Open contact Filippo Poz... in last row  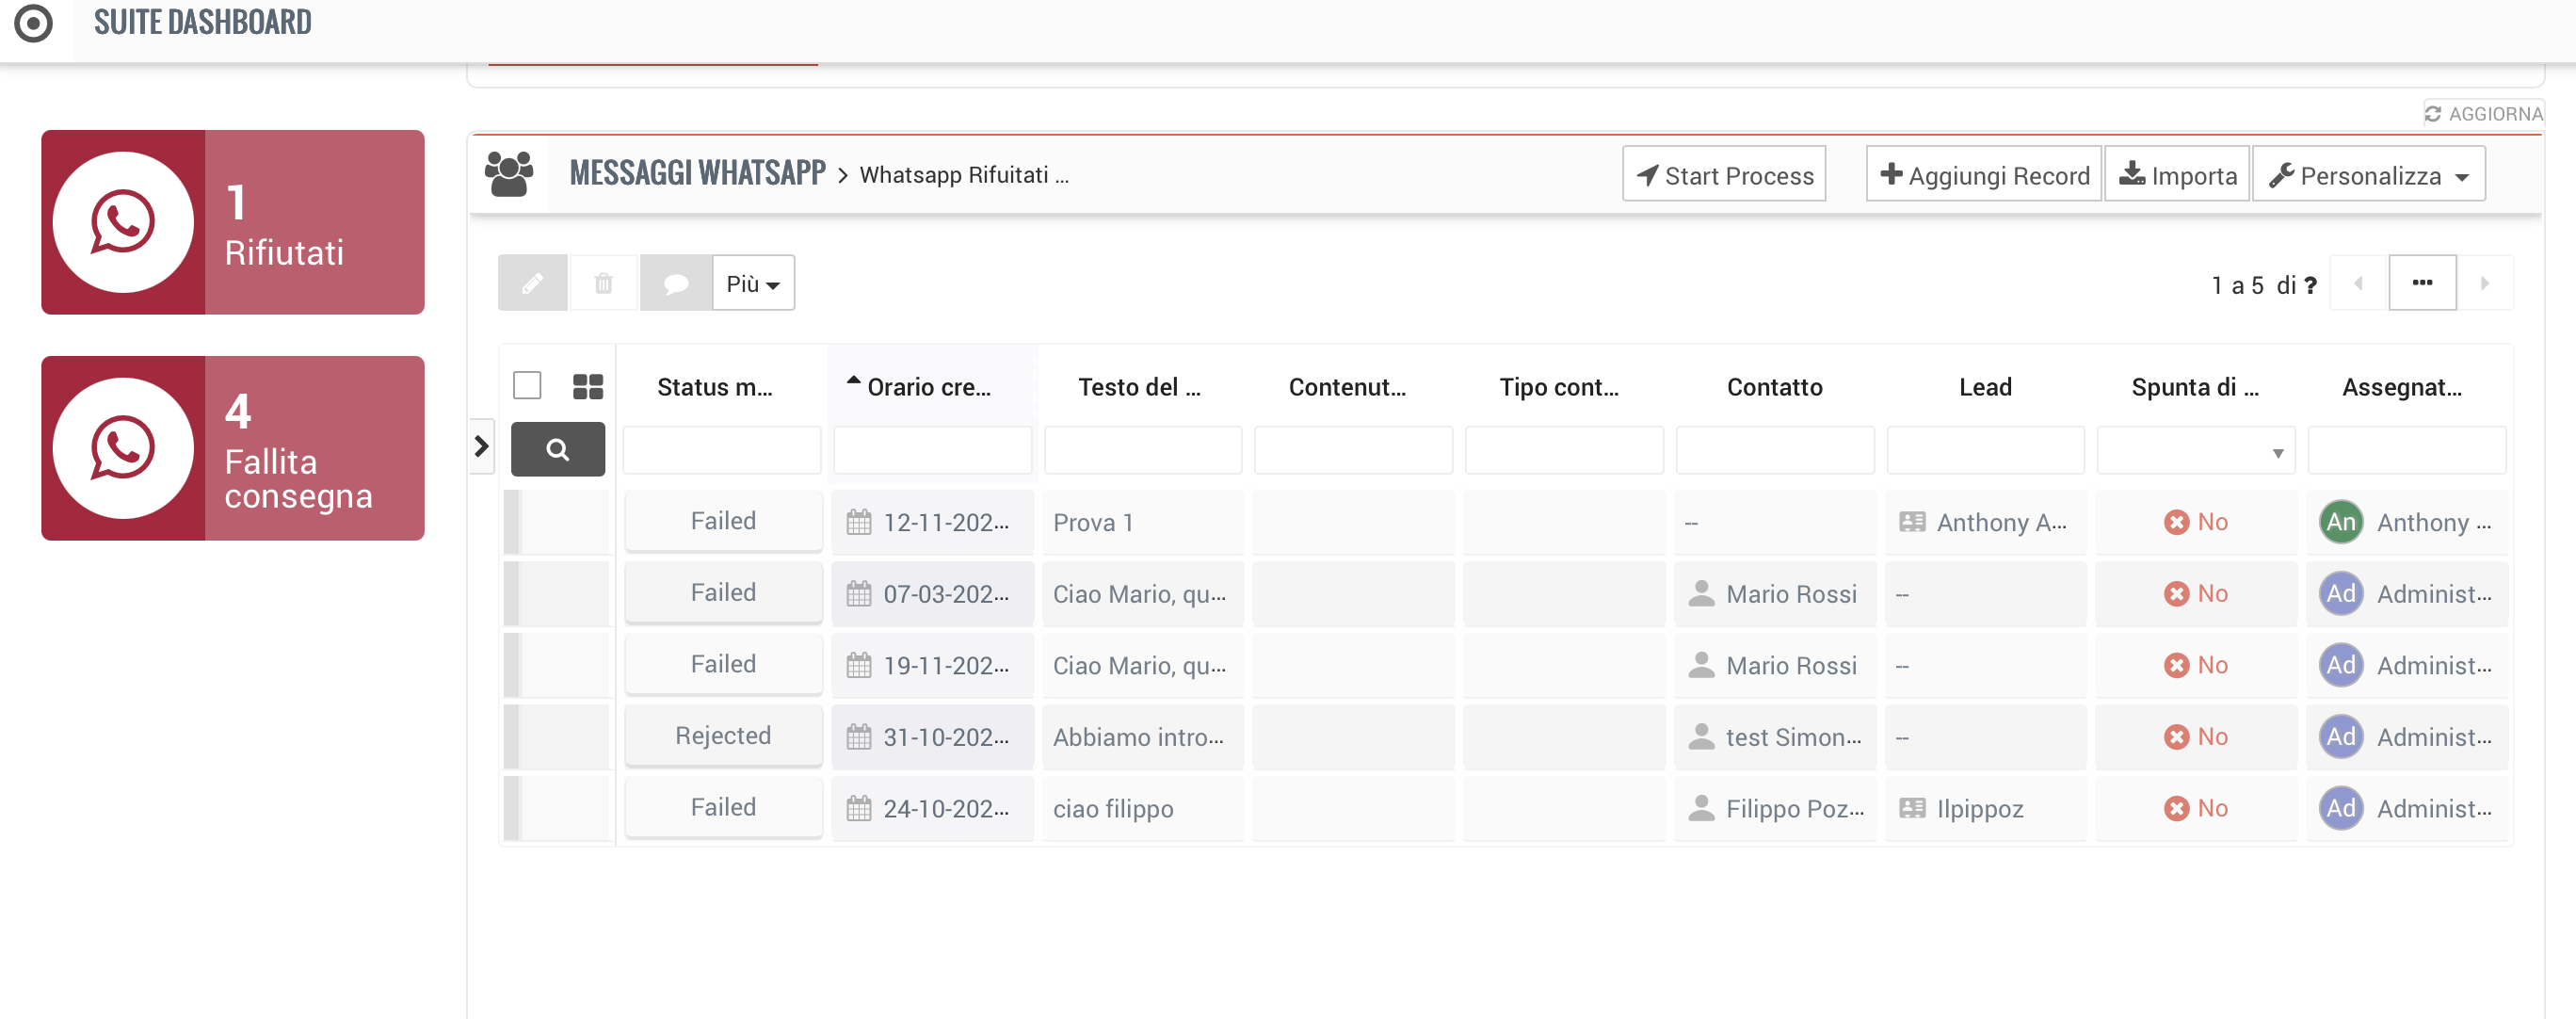(1794, 808)
